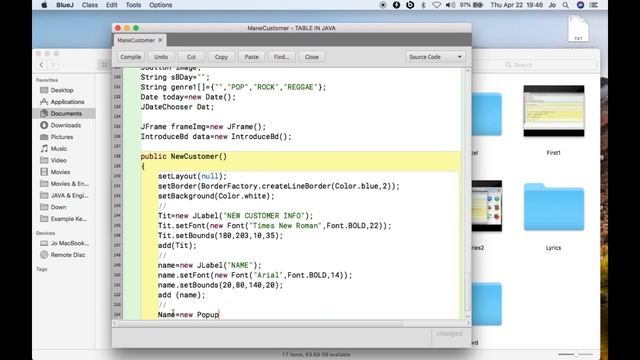Click the Finder icon size slider

click(575, 354)
